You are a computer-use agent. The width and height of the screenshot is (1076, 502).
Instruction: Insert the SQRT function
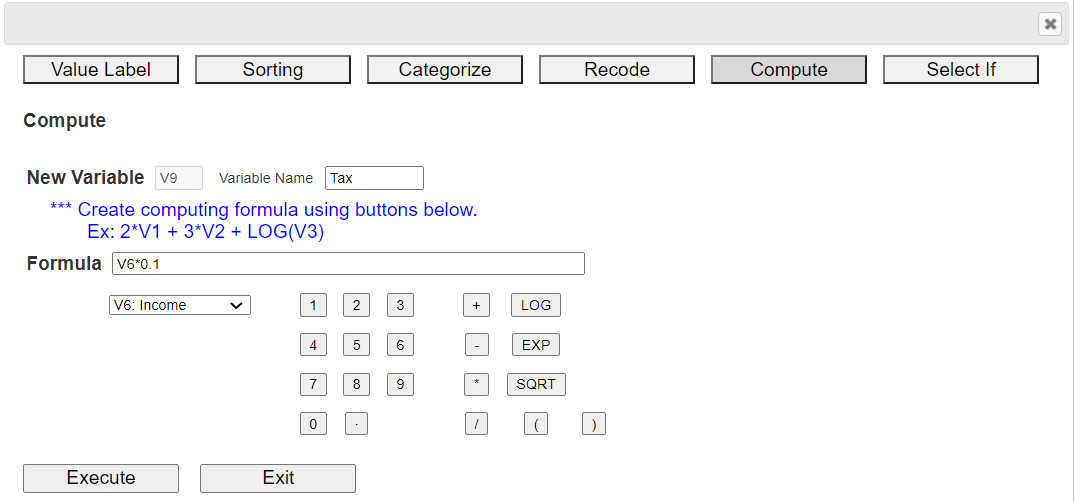[x=536, y=385]
